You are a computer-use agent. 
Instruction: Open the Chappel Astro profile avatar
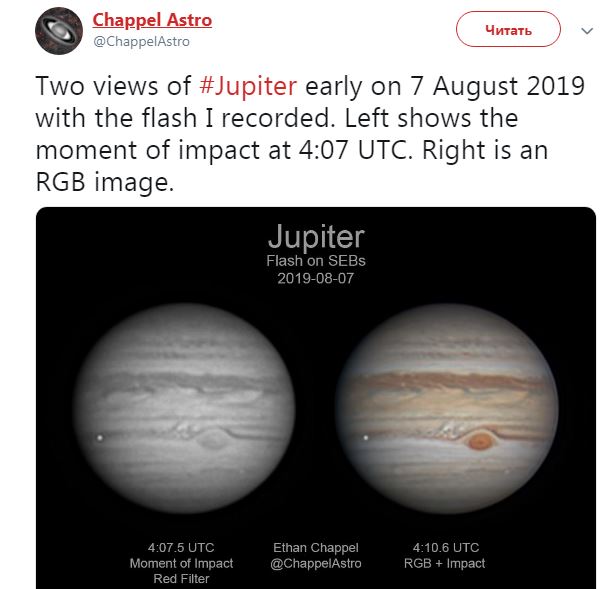[59, 31]
